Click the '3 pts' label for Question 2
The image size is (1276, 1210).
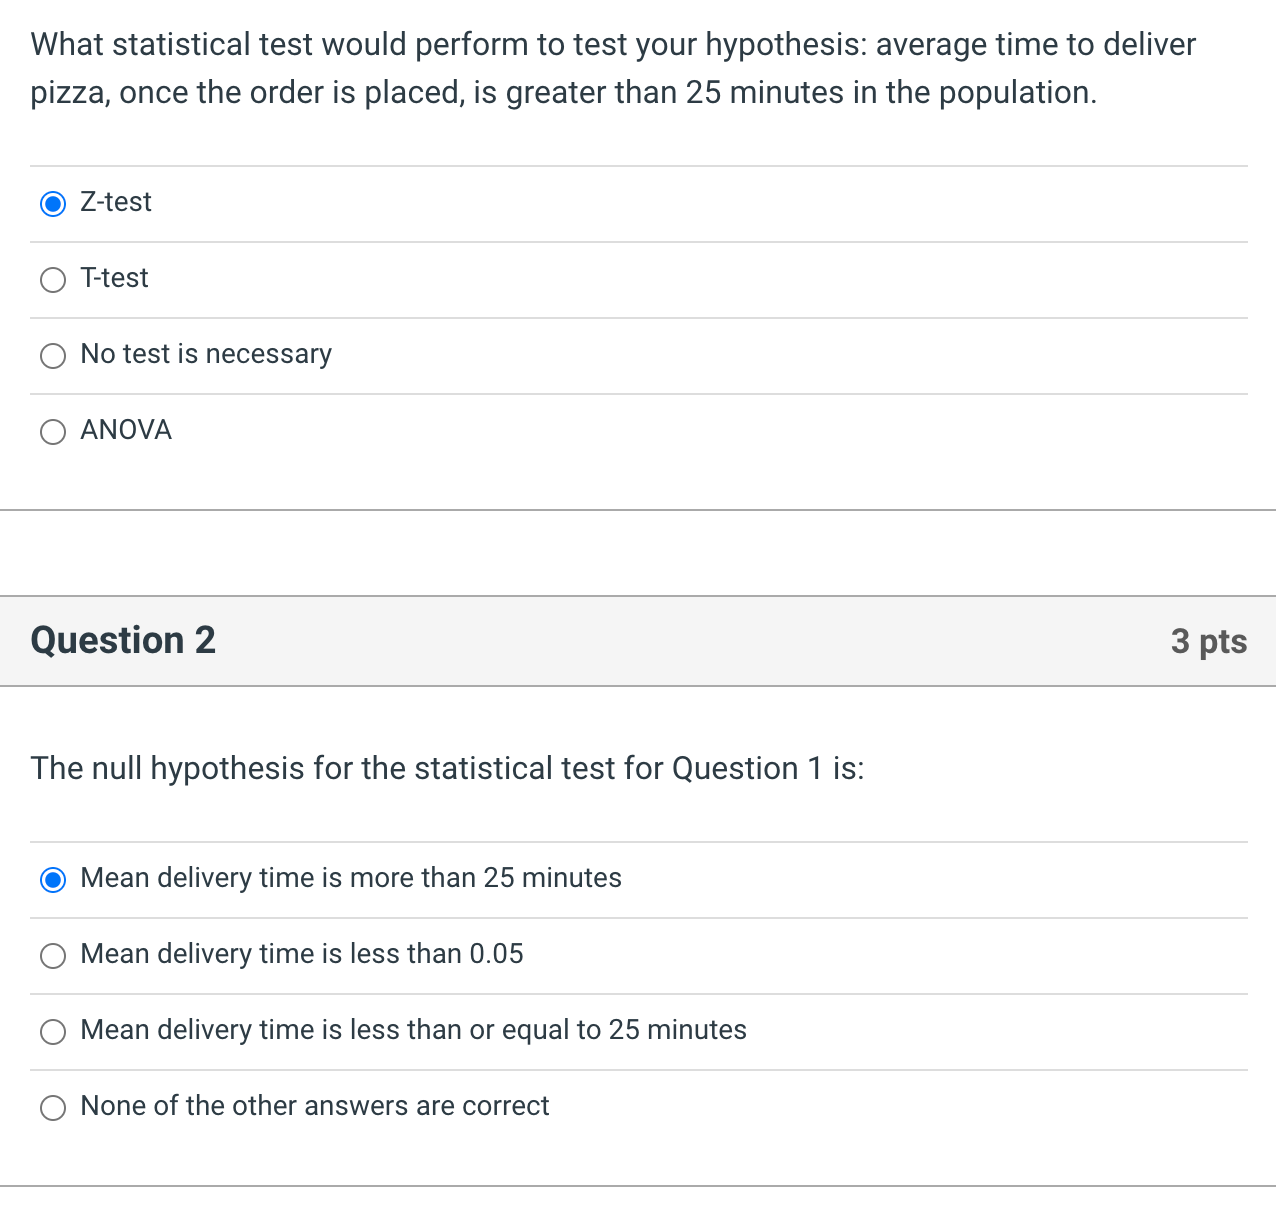[1209, 641]
